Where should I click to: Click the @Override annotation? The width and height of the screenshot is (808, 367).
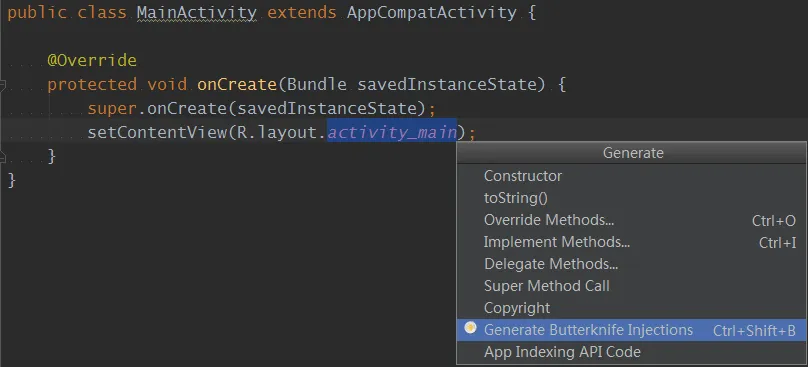[92, 60]
